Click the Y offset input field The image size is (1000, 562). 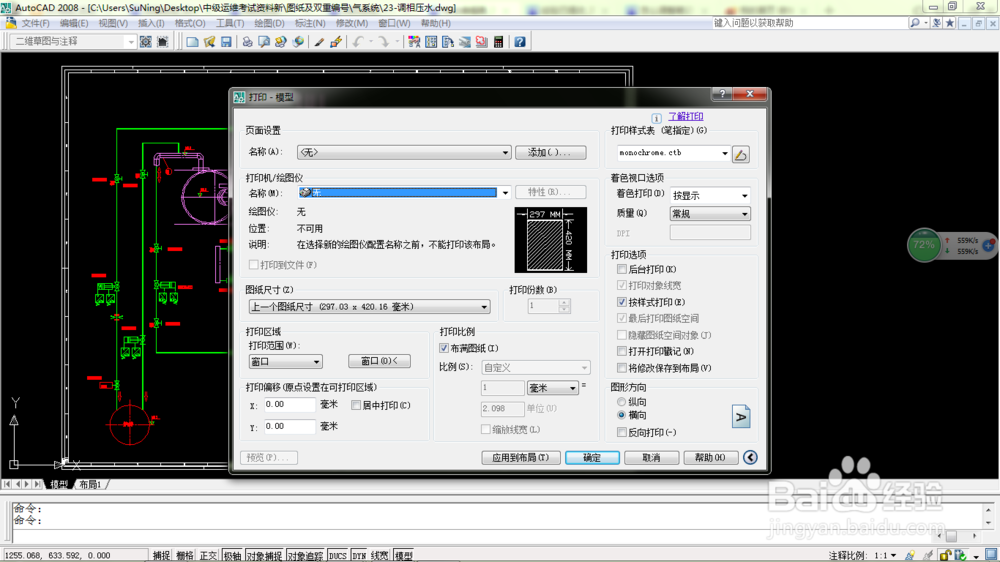coord(290,426)
